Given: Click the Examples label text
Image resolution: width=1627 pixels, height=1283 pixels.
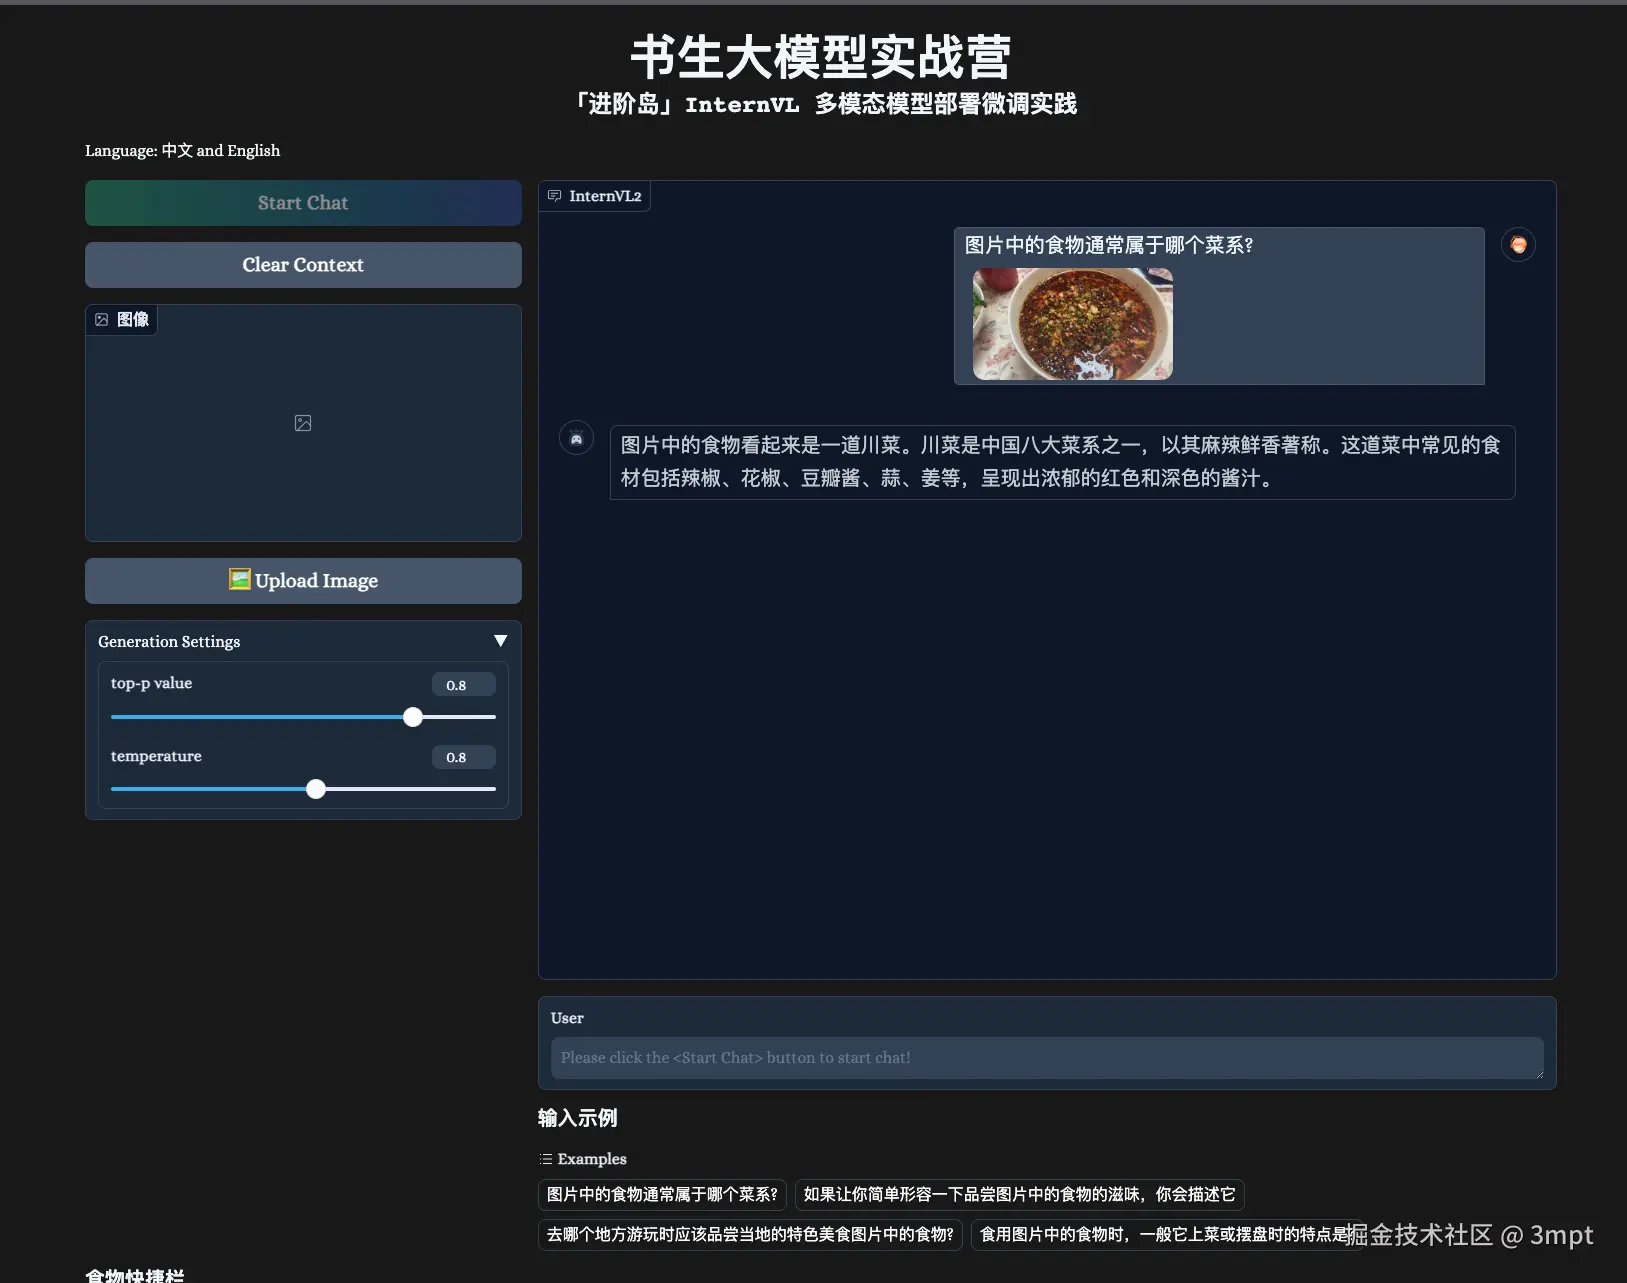Looking at the screenshot, I should (592, 1159).
